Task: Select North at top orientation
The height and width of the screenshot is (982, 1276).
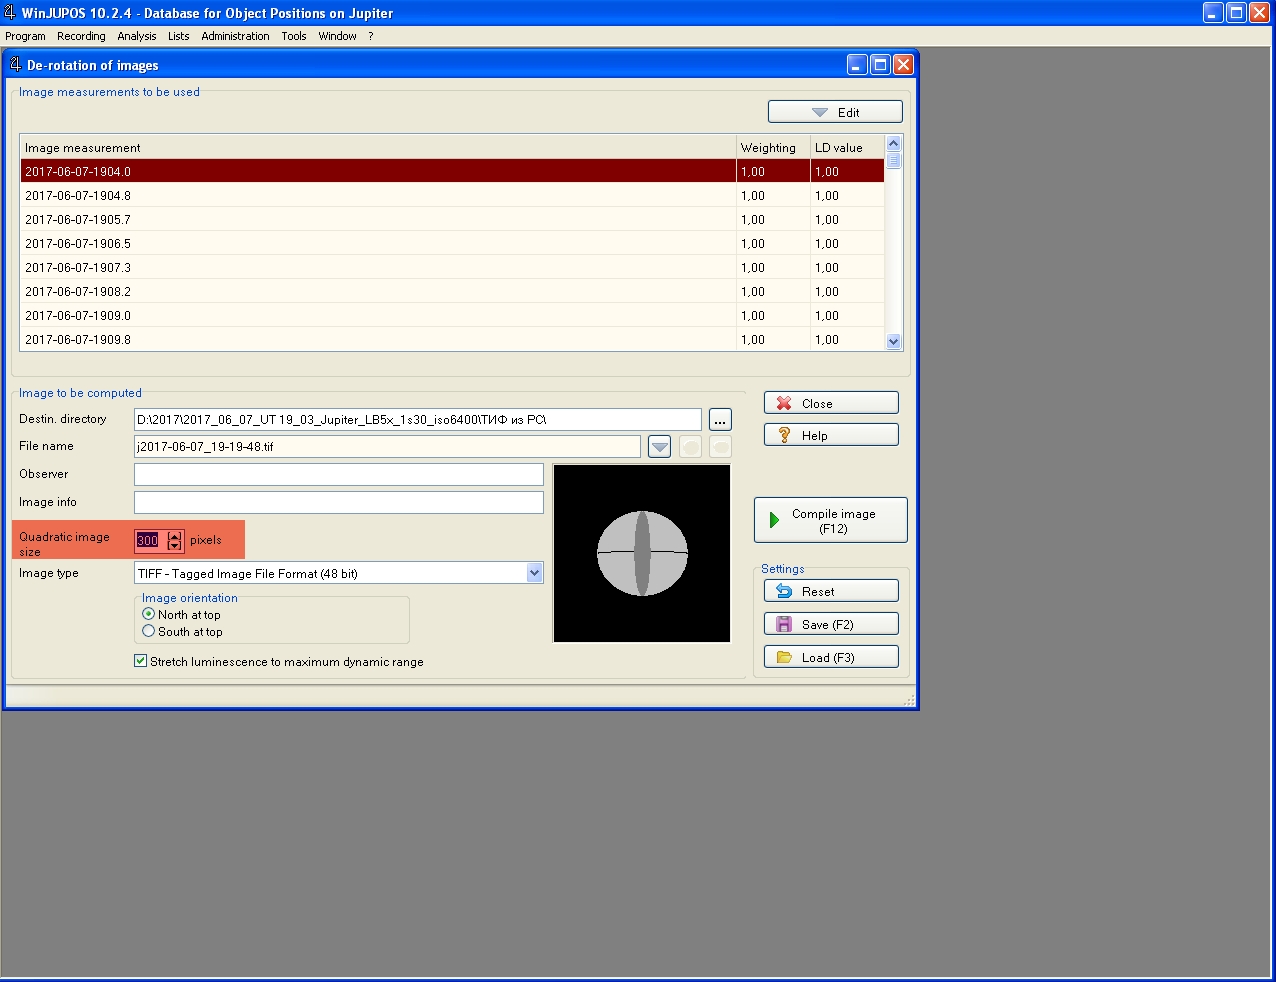Action: pos(149,614)
